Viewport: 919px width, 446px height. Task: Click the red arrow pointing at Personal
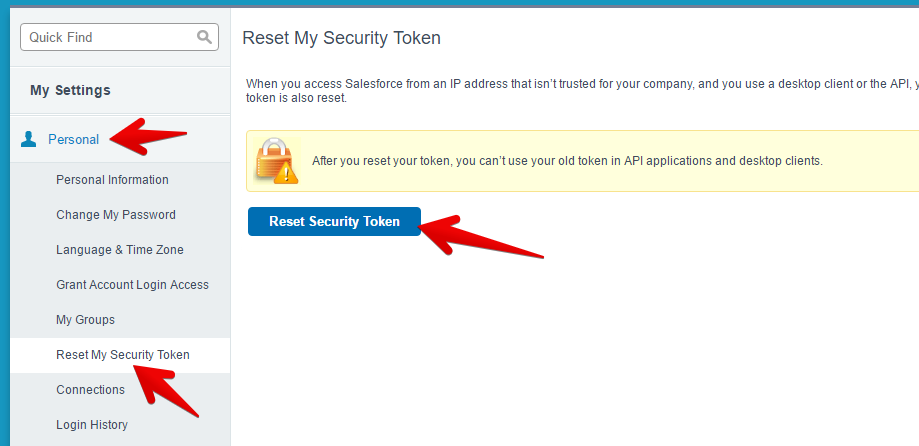148,138
